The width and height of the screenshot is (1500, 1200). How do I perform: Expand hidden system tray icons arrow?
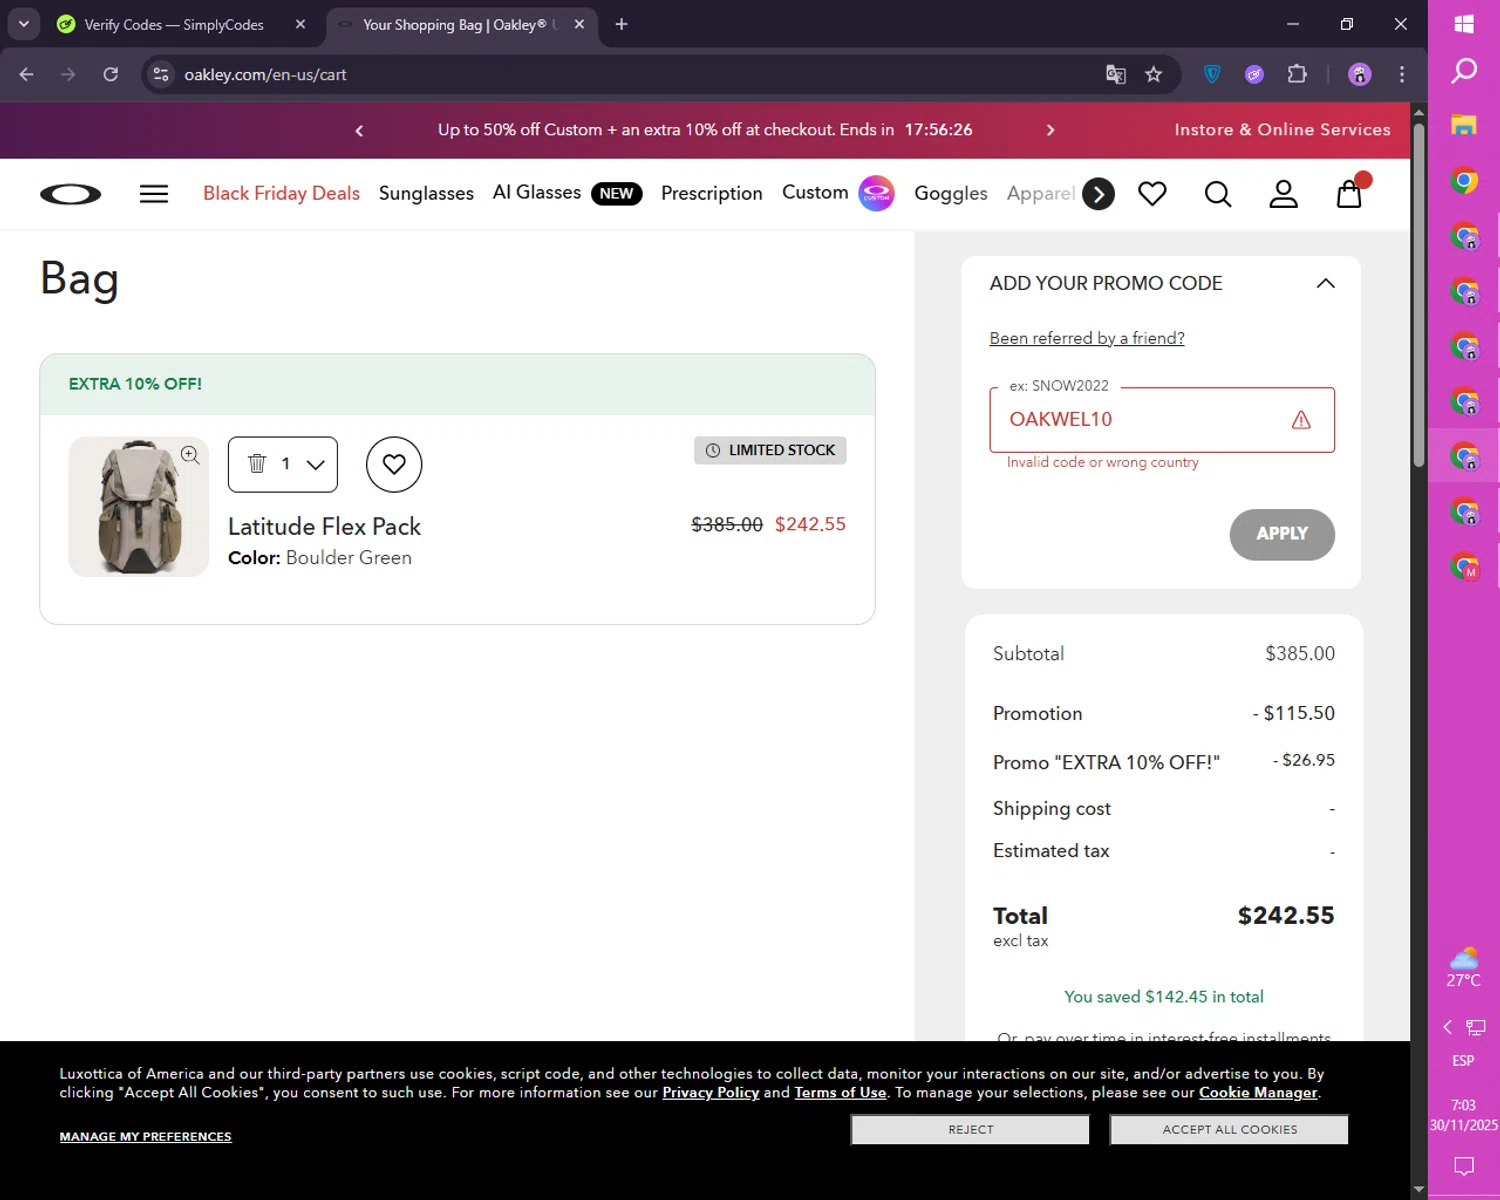(x=1447, y=1027)
